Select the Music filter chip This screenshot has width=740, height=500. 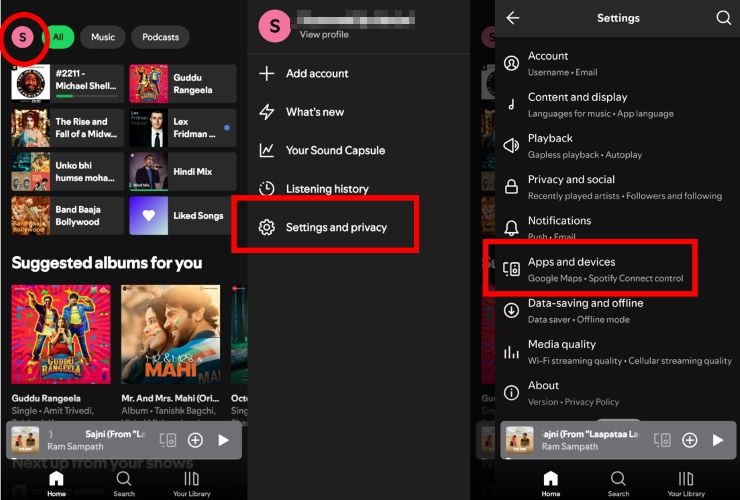103,37
